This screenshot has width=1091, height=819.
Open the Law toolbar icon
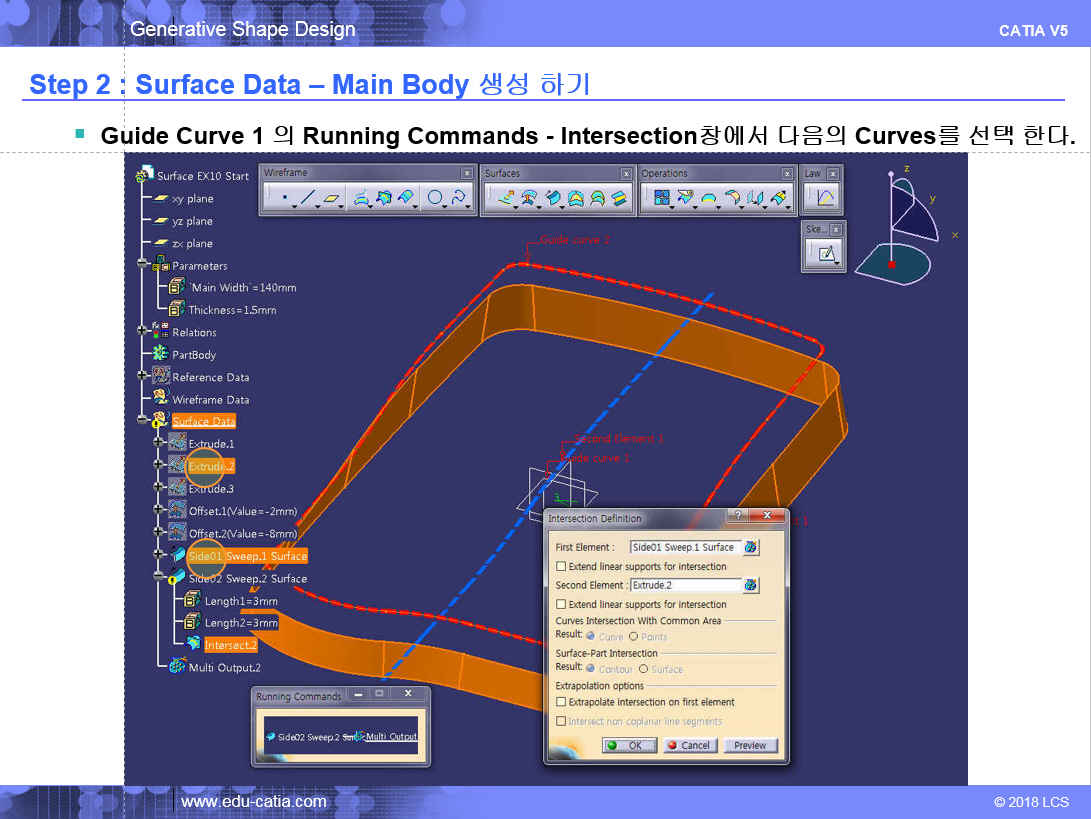(825, 198)
